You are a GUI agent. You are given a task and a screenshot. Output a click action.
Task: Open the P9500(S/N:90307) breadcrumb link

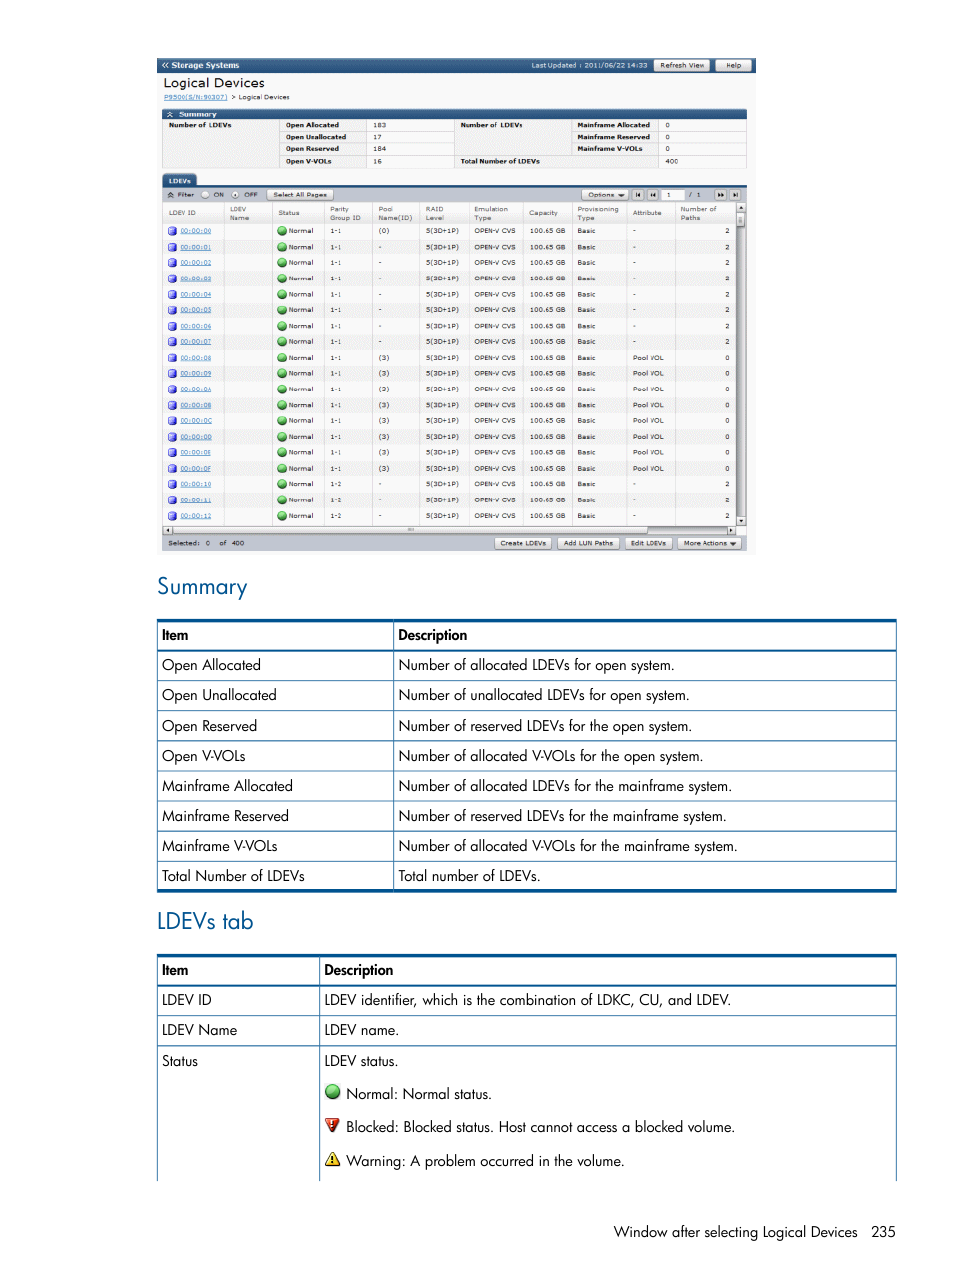pyautogui.click(x=196, y=98)
